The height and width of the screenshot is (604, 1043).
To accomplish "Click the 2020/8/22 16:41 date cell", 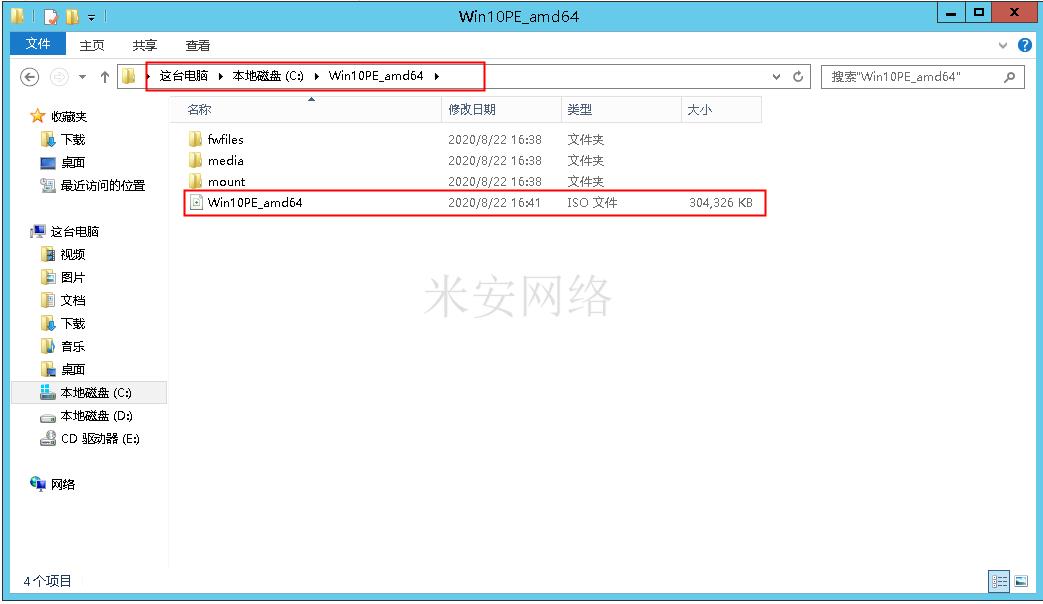I will point(494,202).
